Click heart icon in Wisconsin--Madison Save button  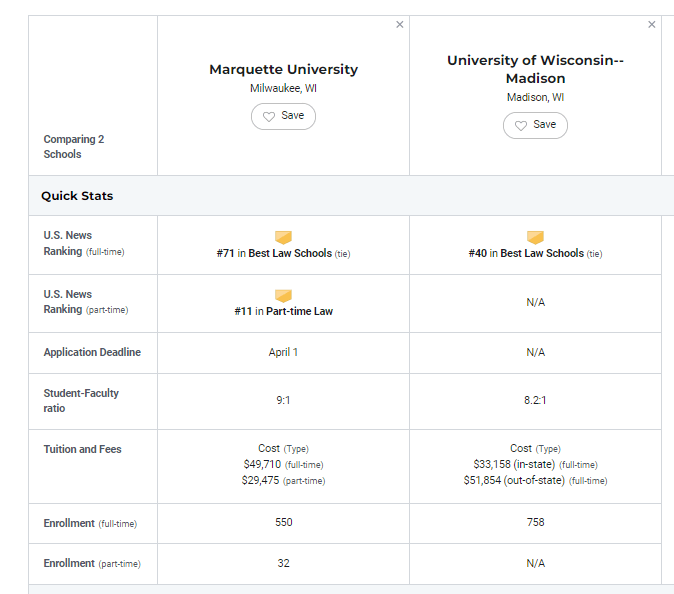pos(521,126)
